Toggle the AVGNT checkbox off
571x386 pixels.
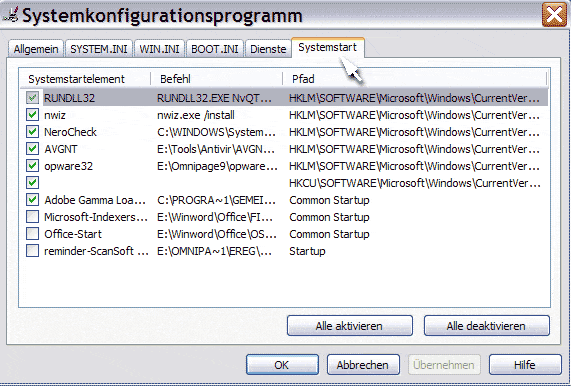pyautogui.click(x=32, y=149)
